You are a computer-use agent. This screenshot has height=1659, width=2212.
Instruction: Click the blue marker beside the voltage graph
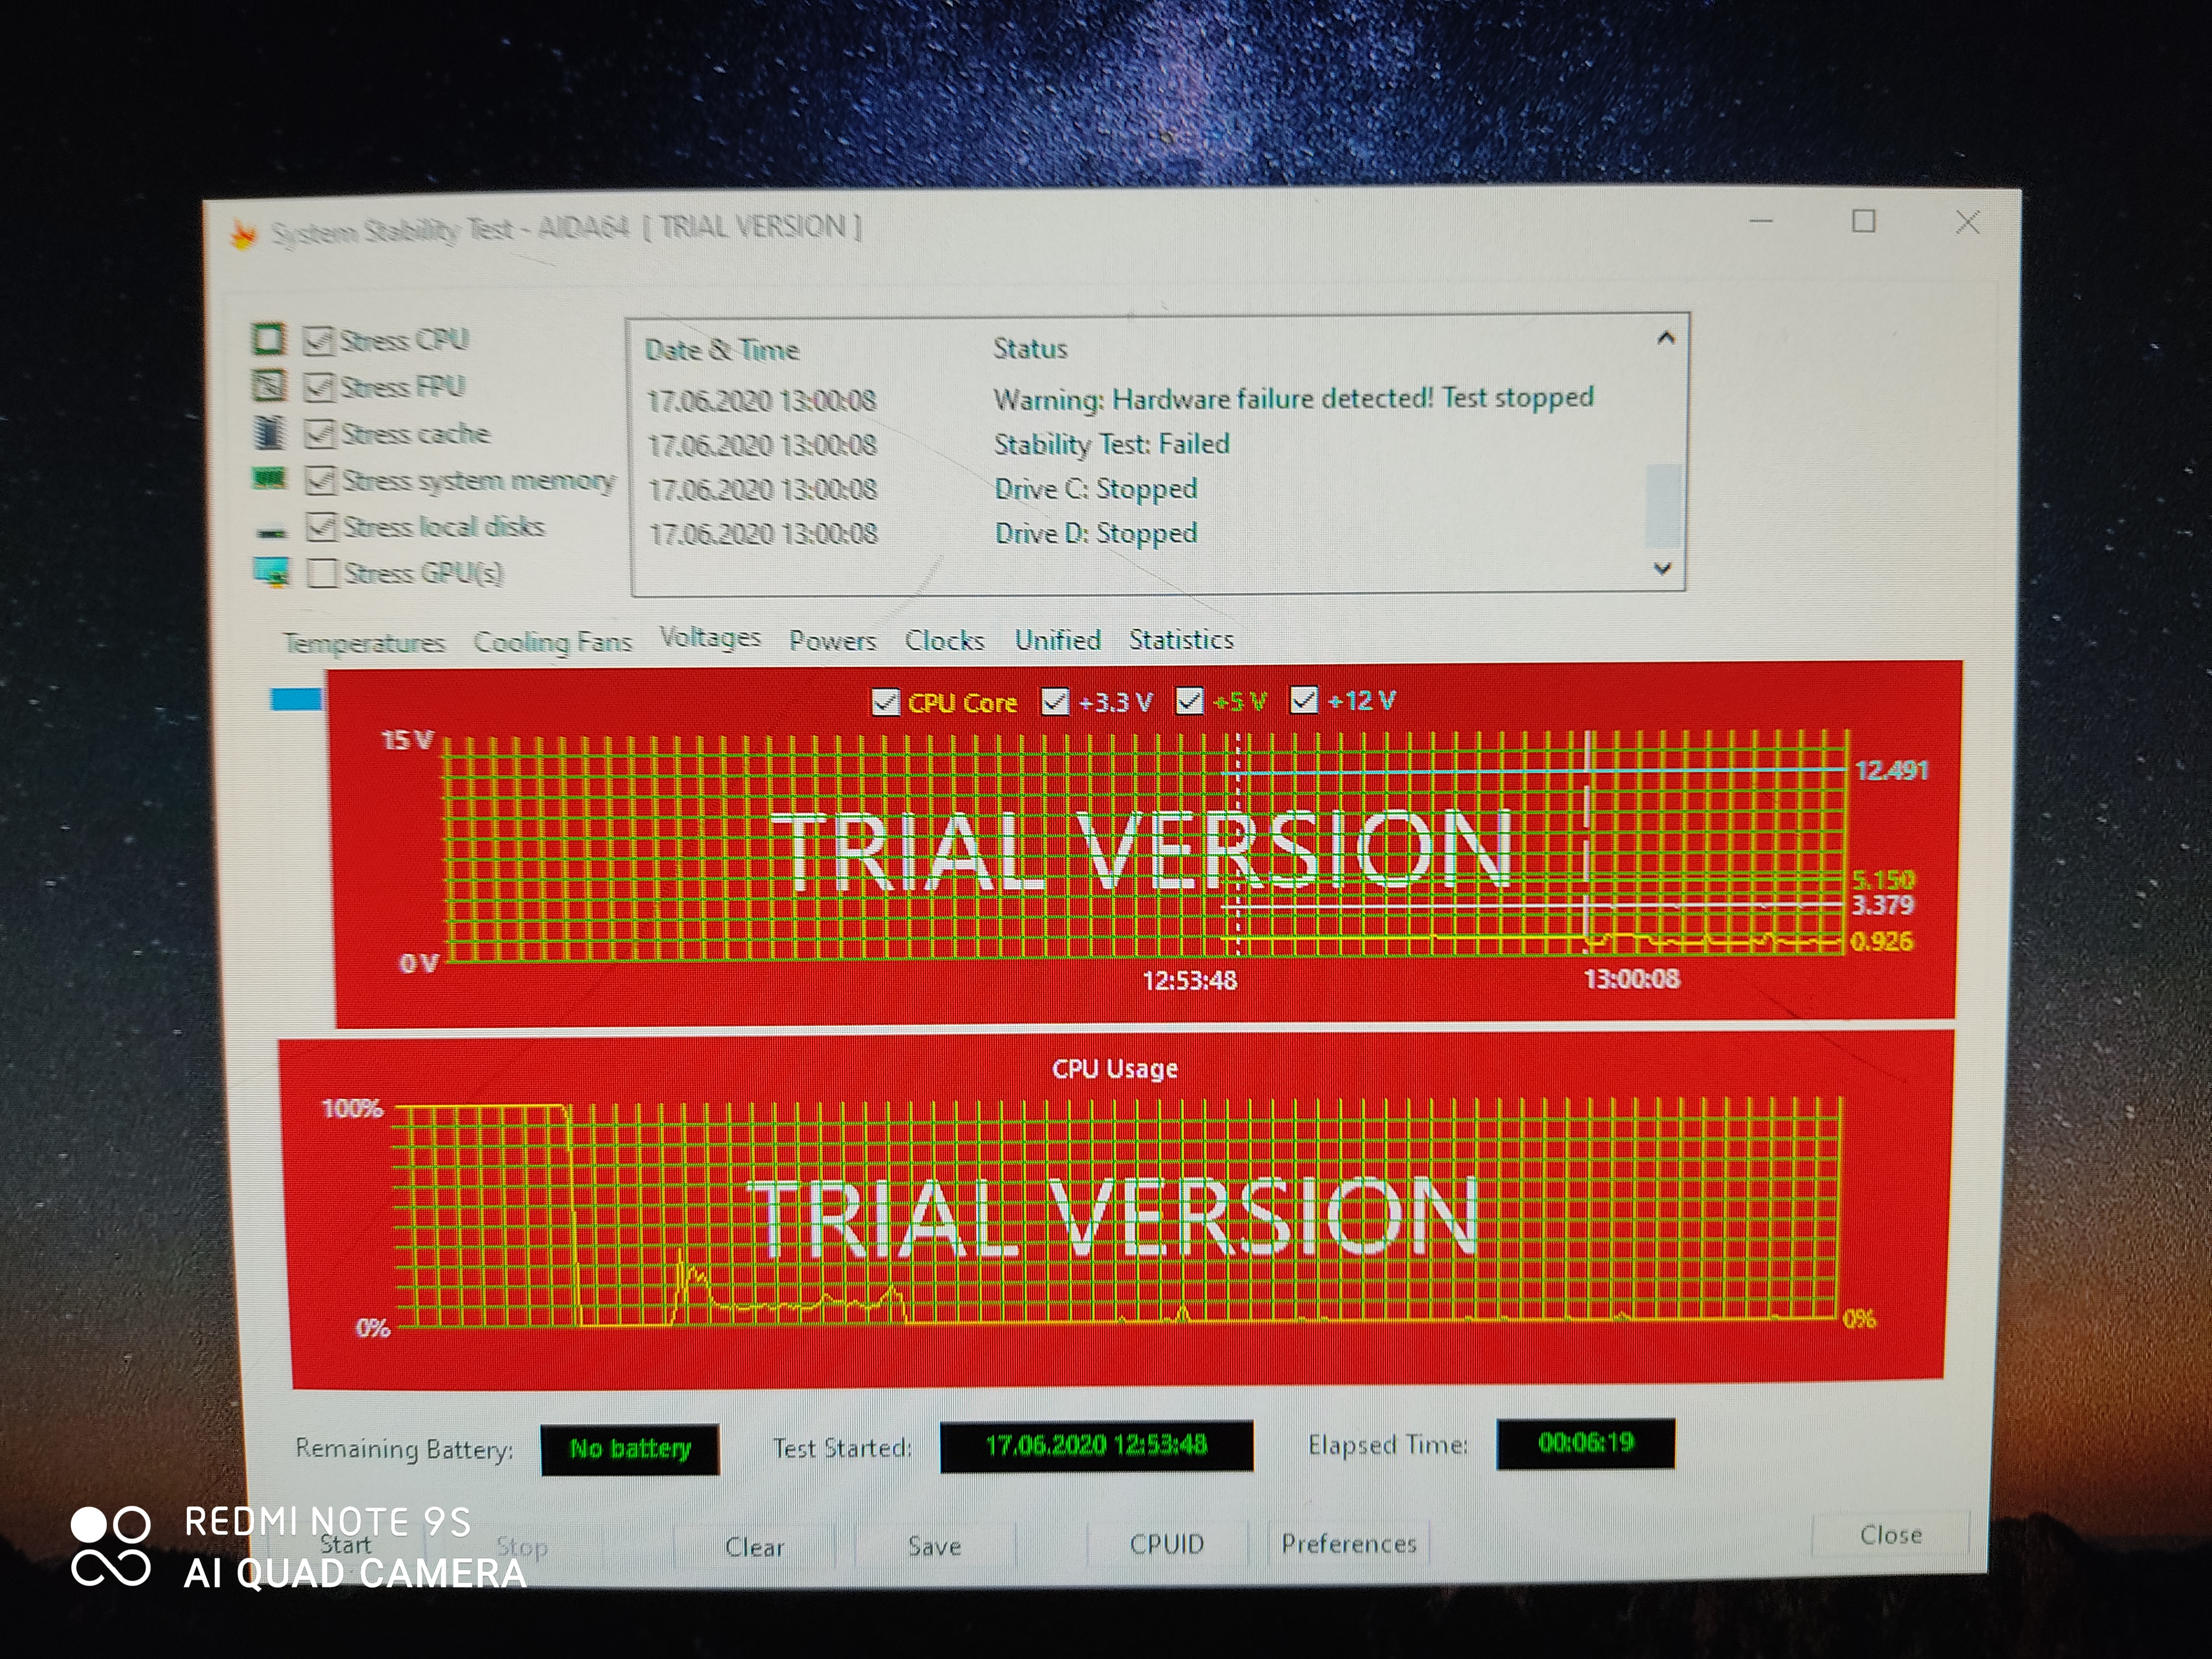pos(296,699)
